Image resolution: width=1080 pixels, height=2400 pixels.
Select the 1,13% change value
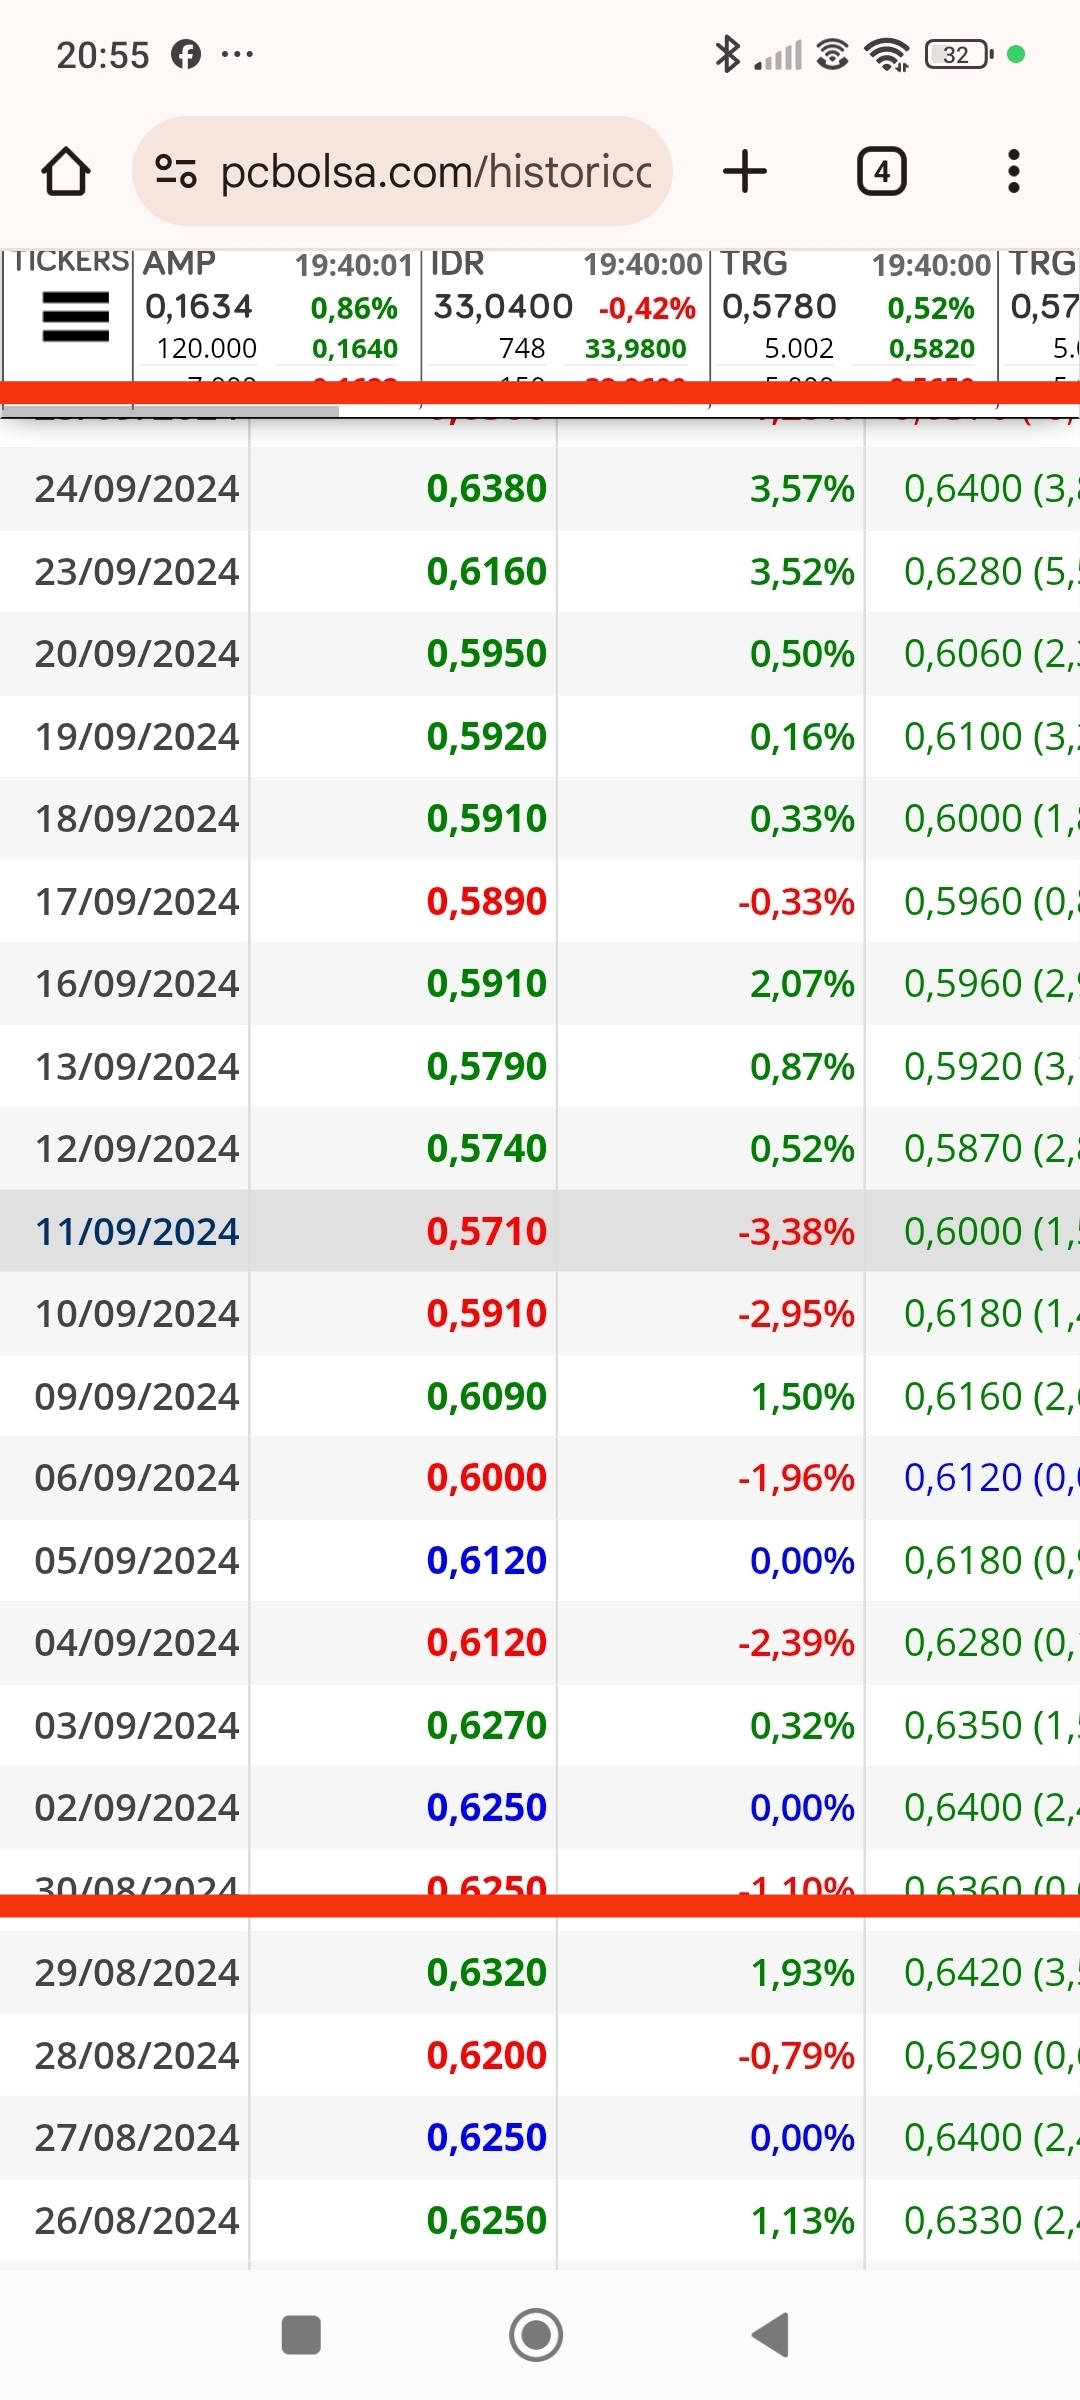coord(803,2221)
